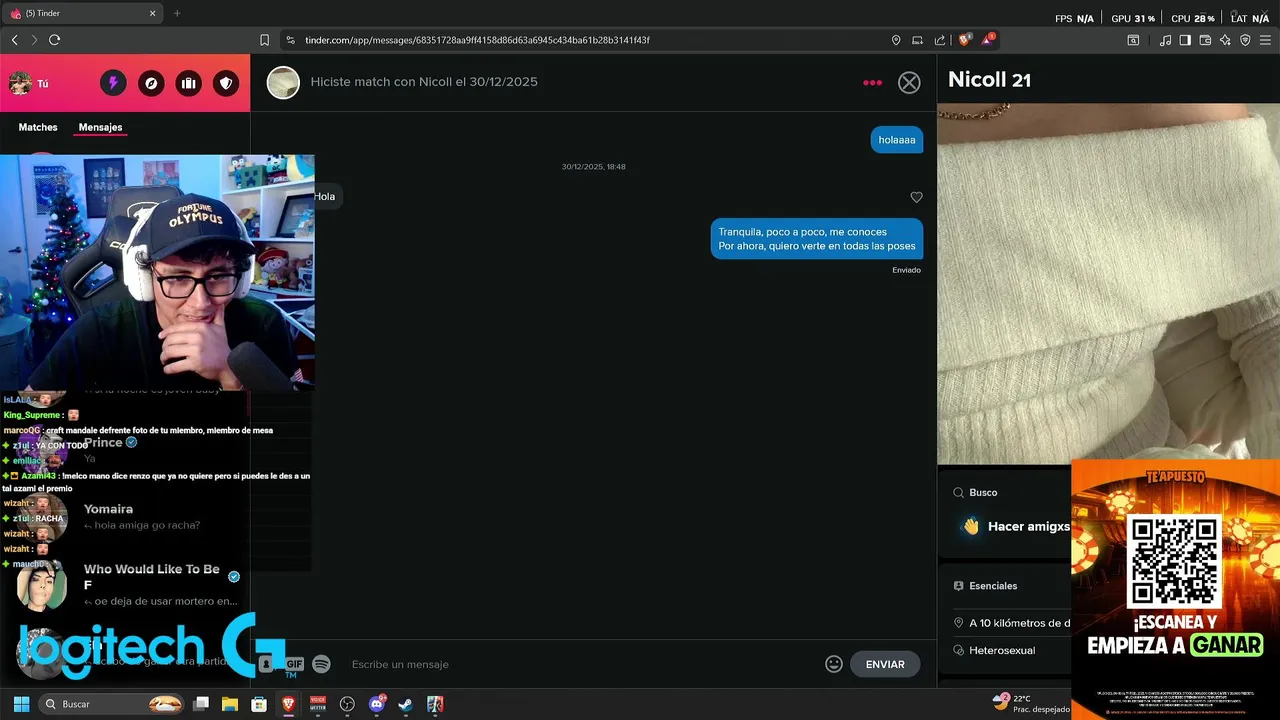This screenshot has width=1280, height=720.
Task: Open Brave VPN shield icon
Action: (1245, 40)
